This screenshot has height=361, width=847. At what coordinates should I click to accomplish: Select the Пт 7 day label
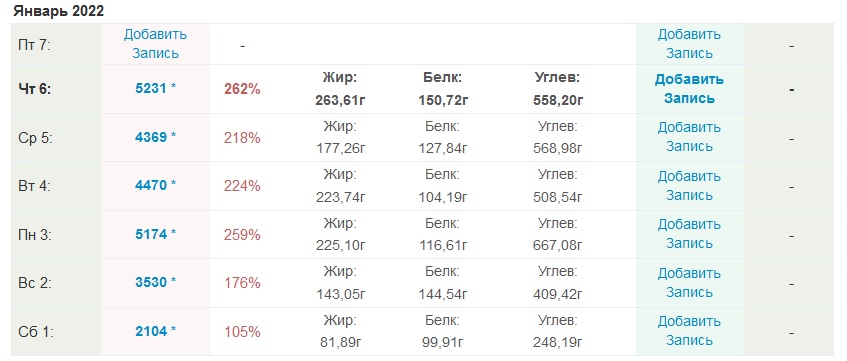33,45
